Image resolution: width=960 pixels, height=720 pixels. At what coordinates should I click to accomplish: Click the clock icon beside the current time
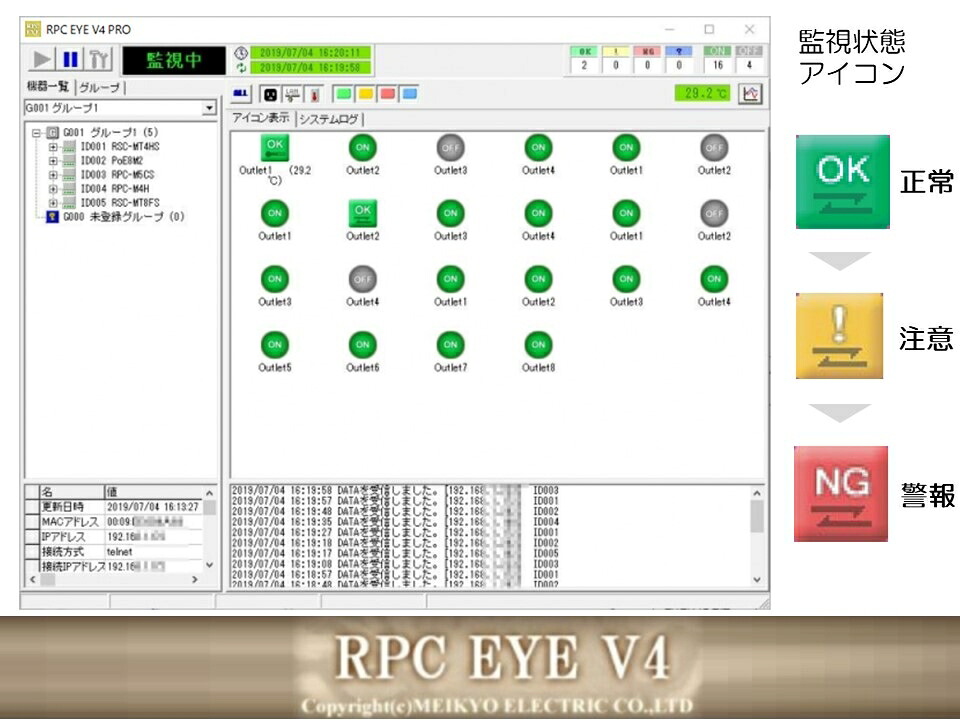point(241,53)
